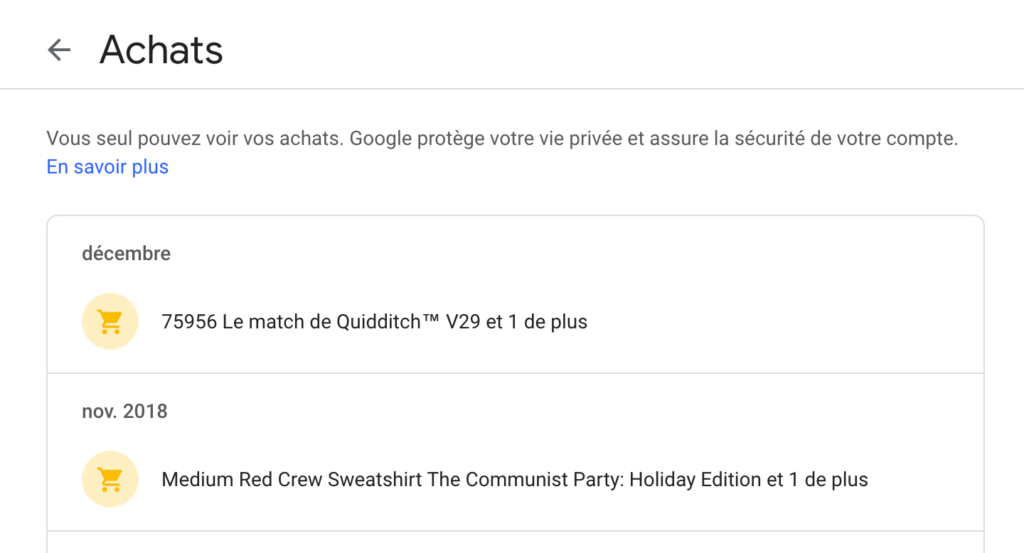Click the "Vous seul pouvez voir vos achats" sentence
The height and width of the screenshot is (553, 1024).
(x=192, y=139)
